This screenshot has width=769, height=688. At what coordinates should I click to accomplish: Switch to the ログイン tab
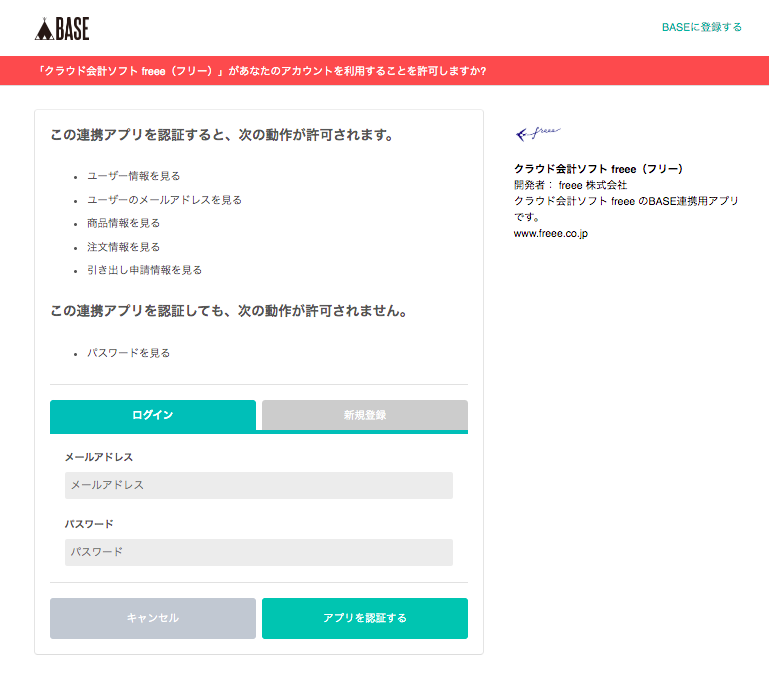[x=153, y=415]
